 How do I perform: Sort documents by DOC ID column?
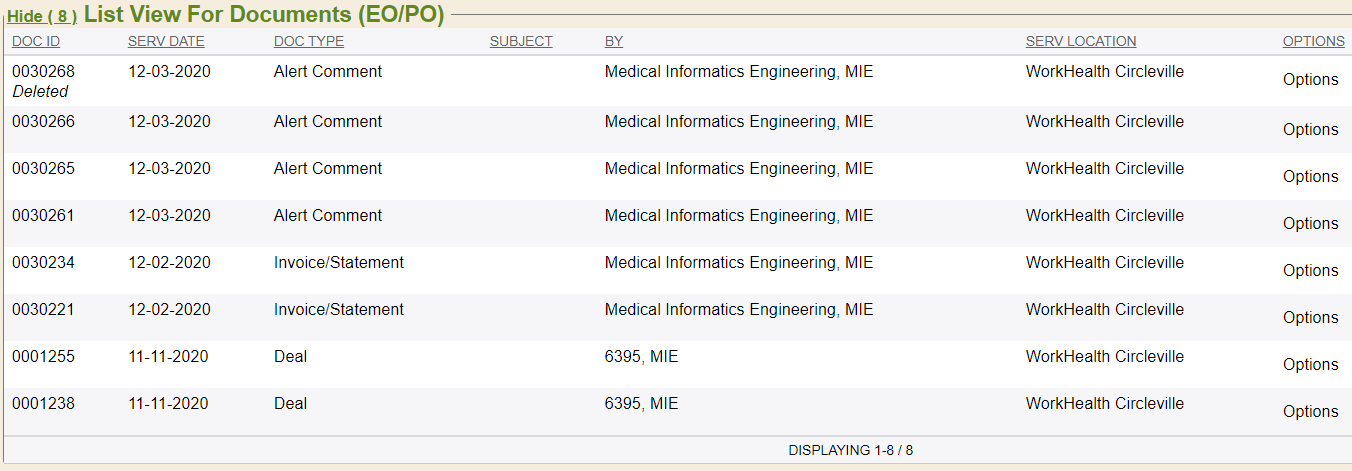[36, 41]
